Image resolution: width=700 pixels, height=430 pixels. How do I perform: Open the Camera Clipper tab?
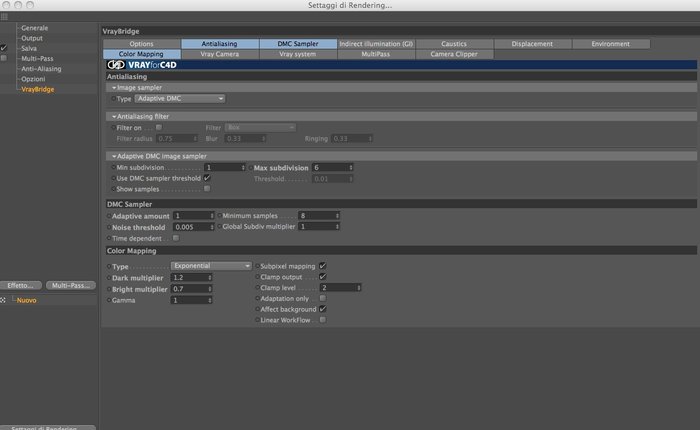[454, 54]
